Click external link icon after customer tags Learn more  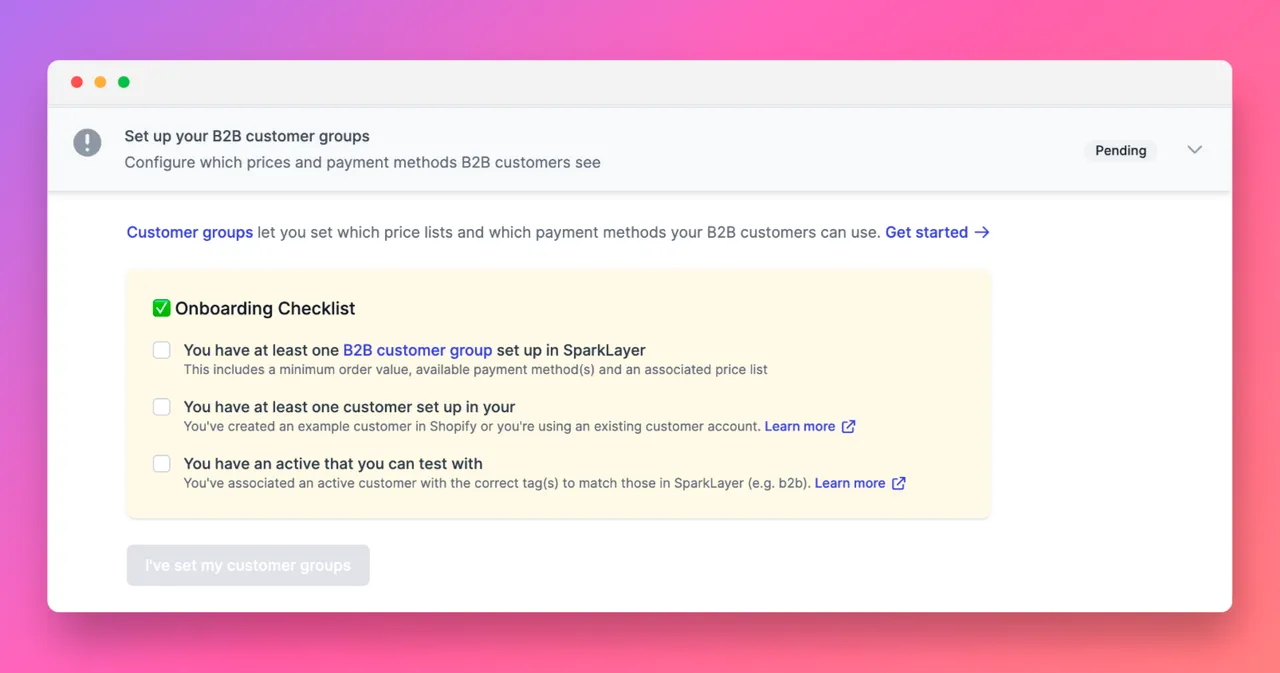[x=898, y=483]
